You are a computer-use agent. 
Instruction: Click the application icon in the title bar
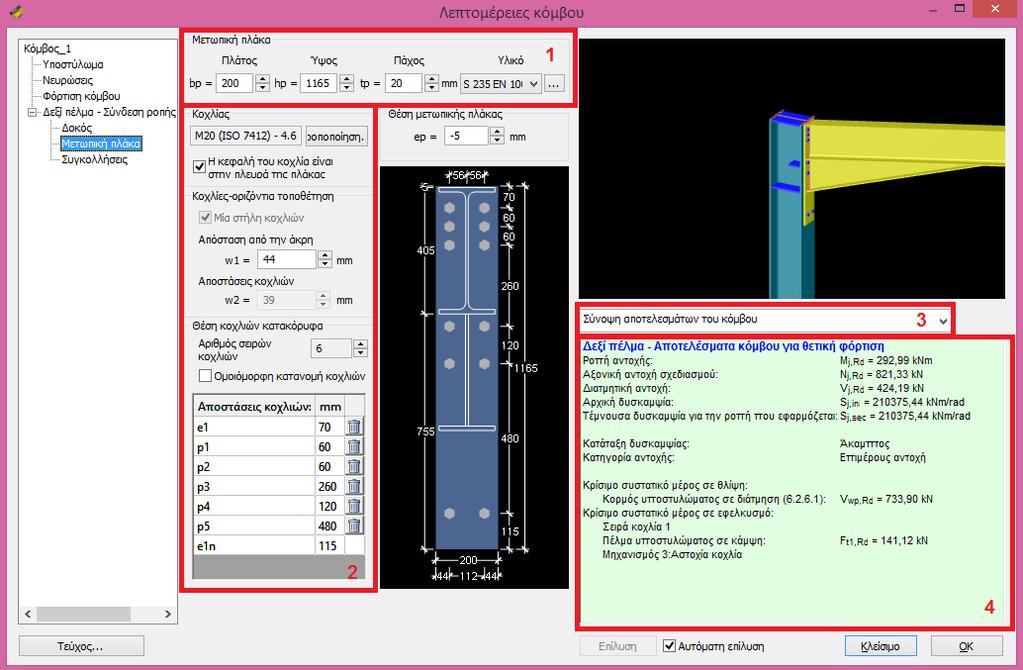click(16, 11)
